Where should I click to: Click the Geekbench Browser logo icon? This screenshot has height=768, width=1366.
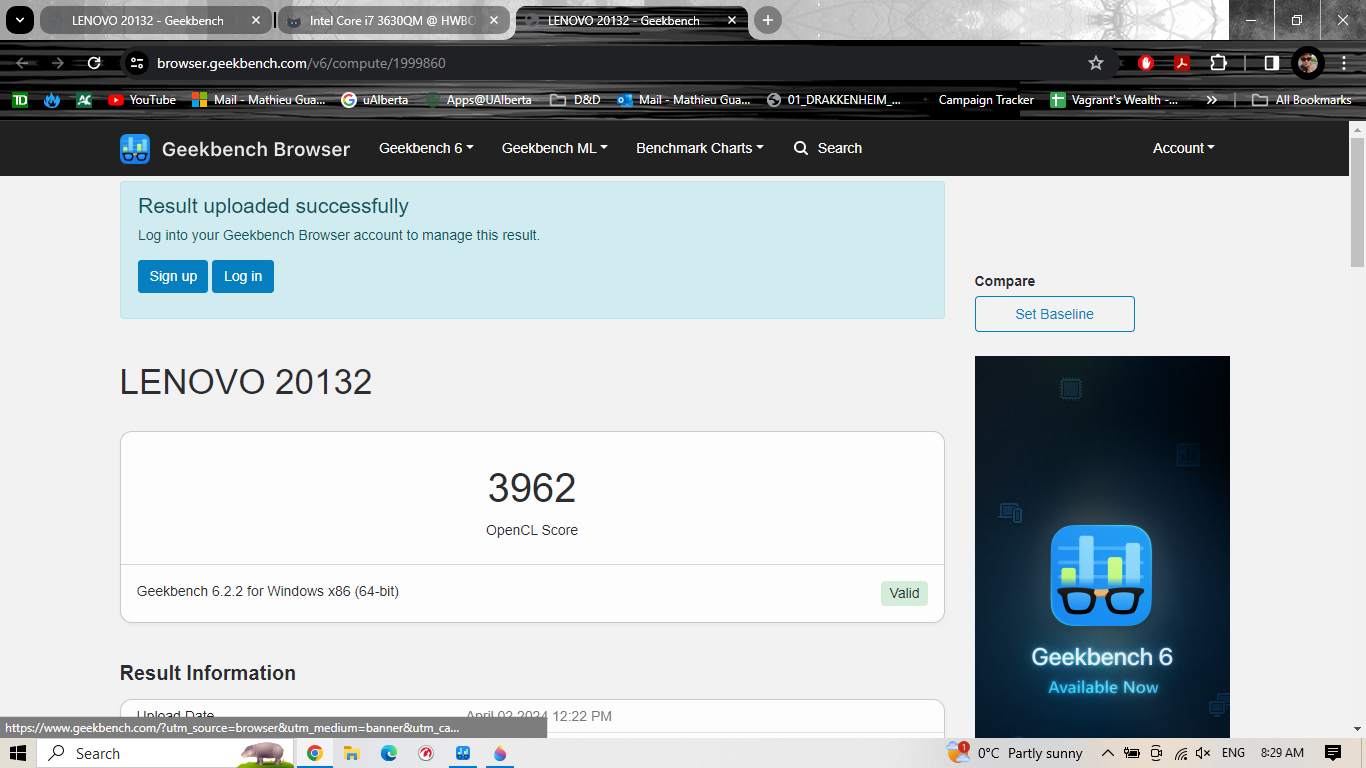pos(134,149)
